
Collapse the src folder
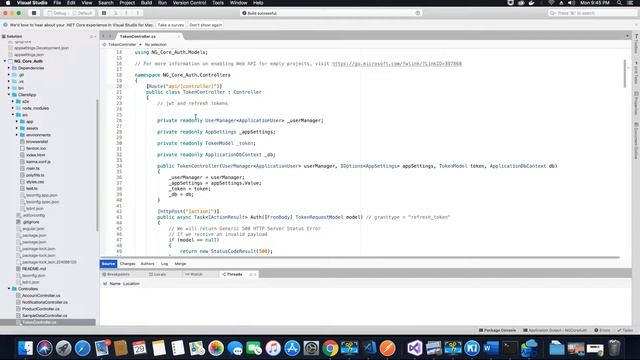13,115
